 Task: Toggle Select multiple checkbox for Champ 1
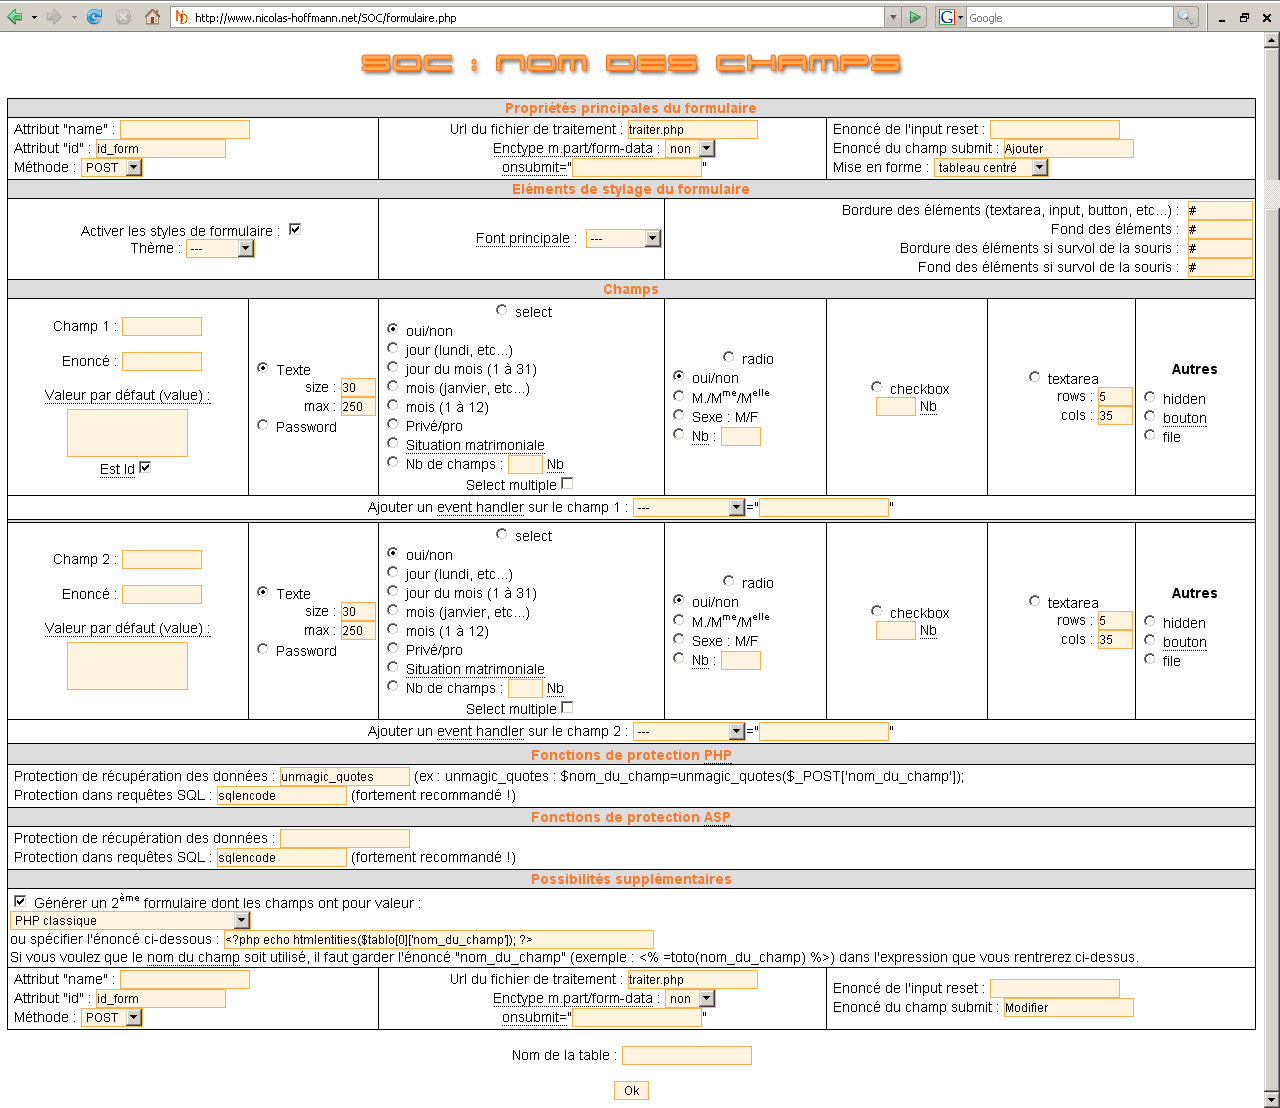pyautogui.click(x=567, y=483)
